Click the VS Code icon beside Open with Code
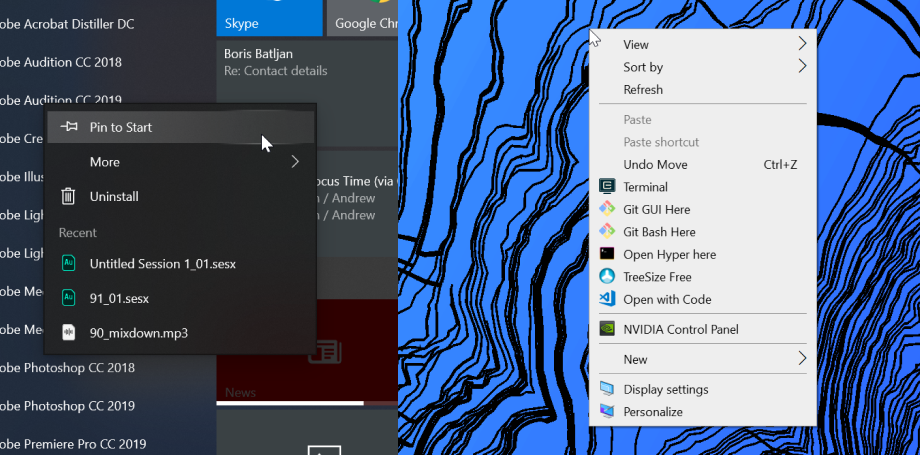The height and width of the screenshot is (455, 920). 607,299
